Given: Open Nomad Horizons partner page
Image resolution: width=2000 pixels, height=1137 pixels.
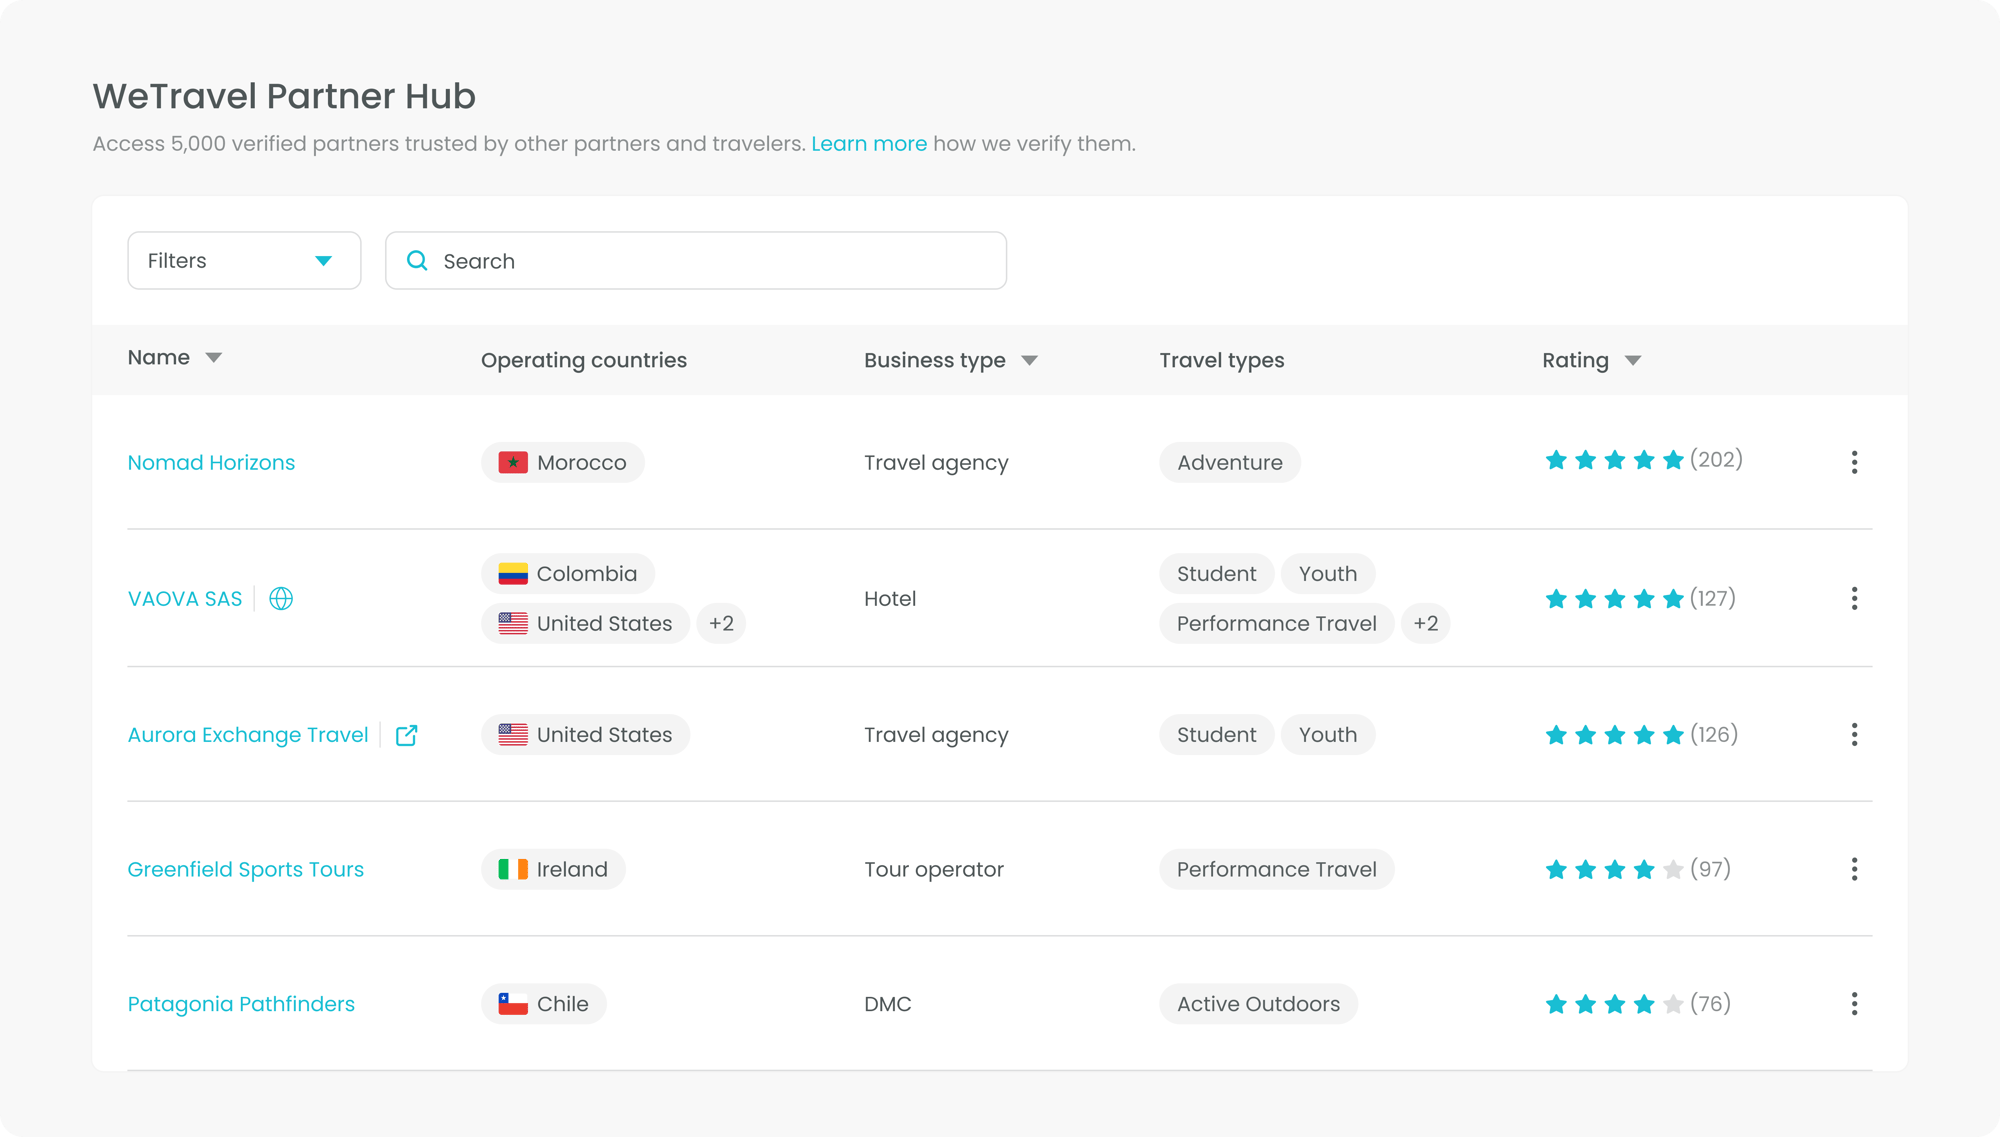Looking at the screenshot, I should (x=211, y=463).
